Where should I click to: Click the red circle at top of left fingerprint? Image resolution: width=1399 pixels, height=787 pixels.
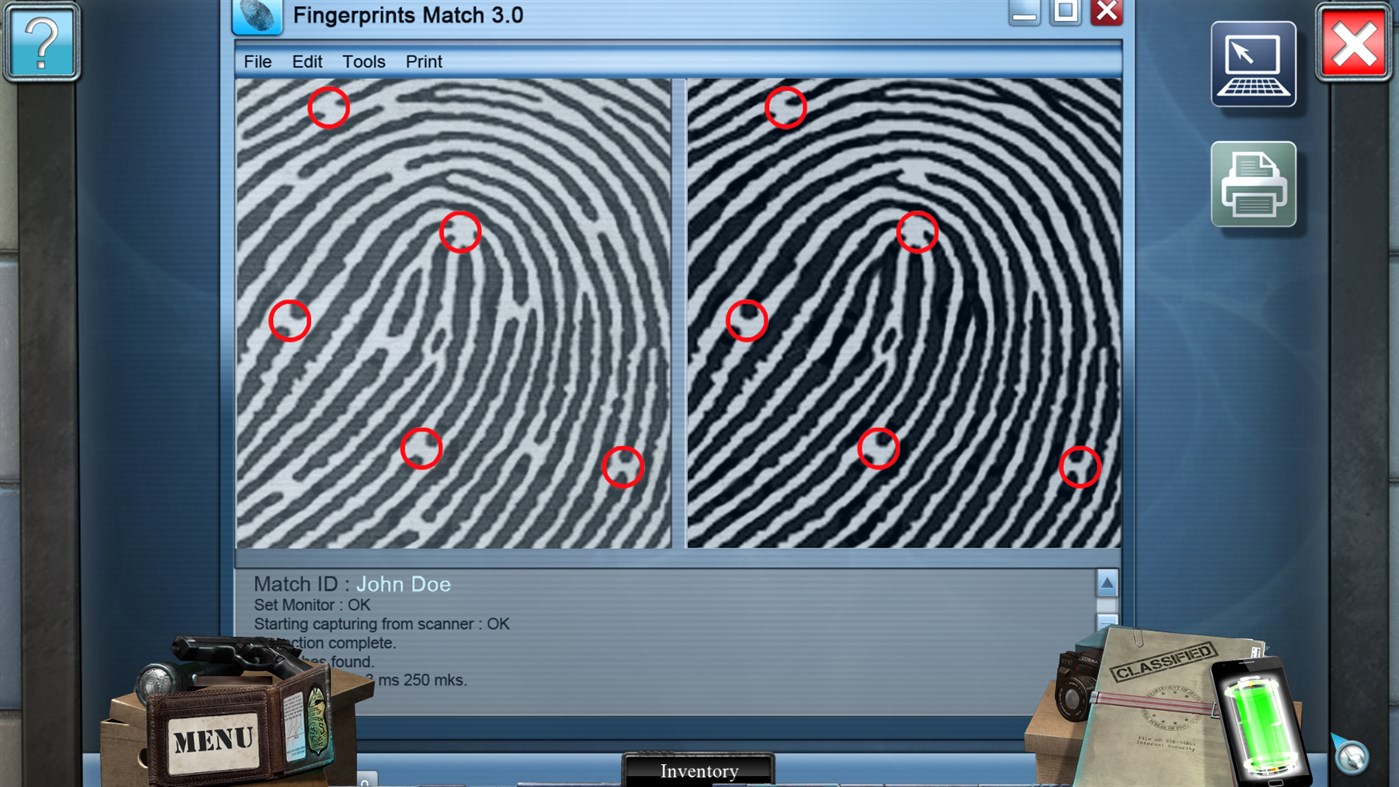coord(329,108)
